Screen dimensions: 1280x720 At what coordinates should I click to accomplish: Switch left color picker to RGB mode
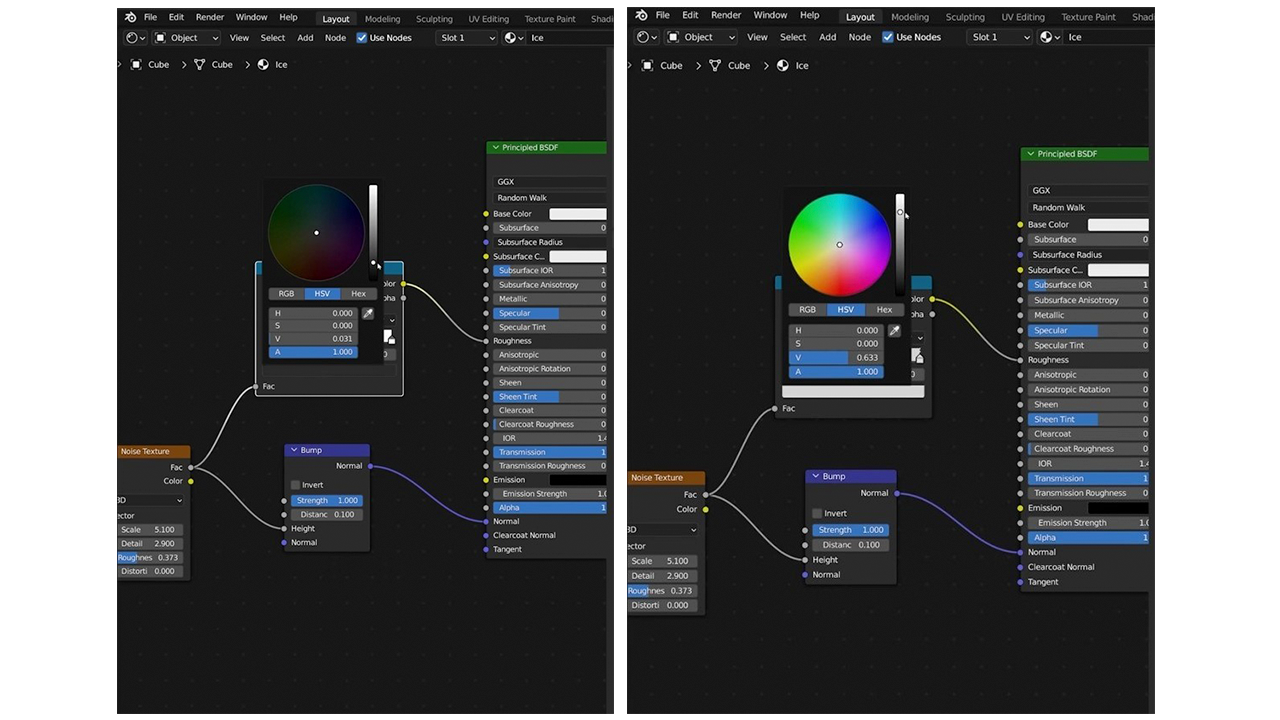[286, 294]
